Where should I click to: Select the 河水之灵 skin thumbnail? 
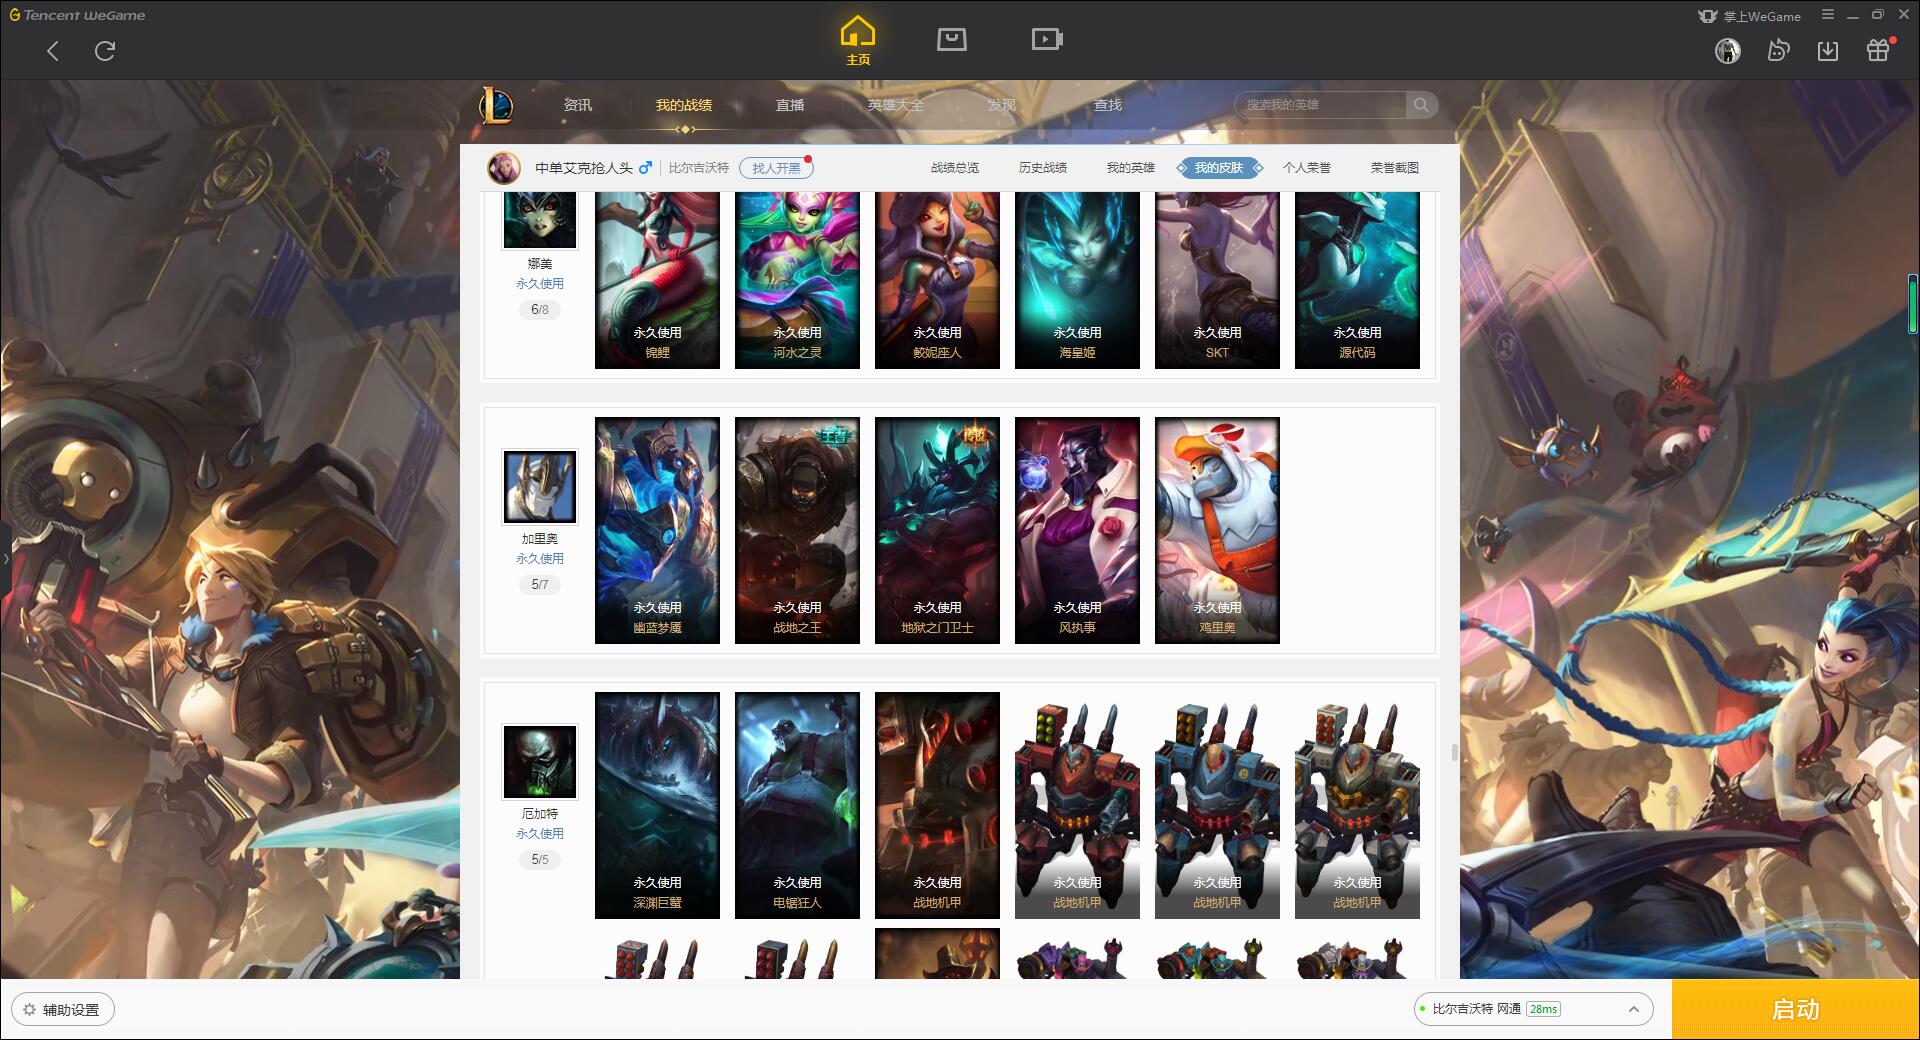pyautogui.click(x=797, y=280)
